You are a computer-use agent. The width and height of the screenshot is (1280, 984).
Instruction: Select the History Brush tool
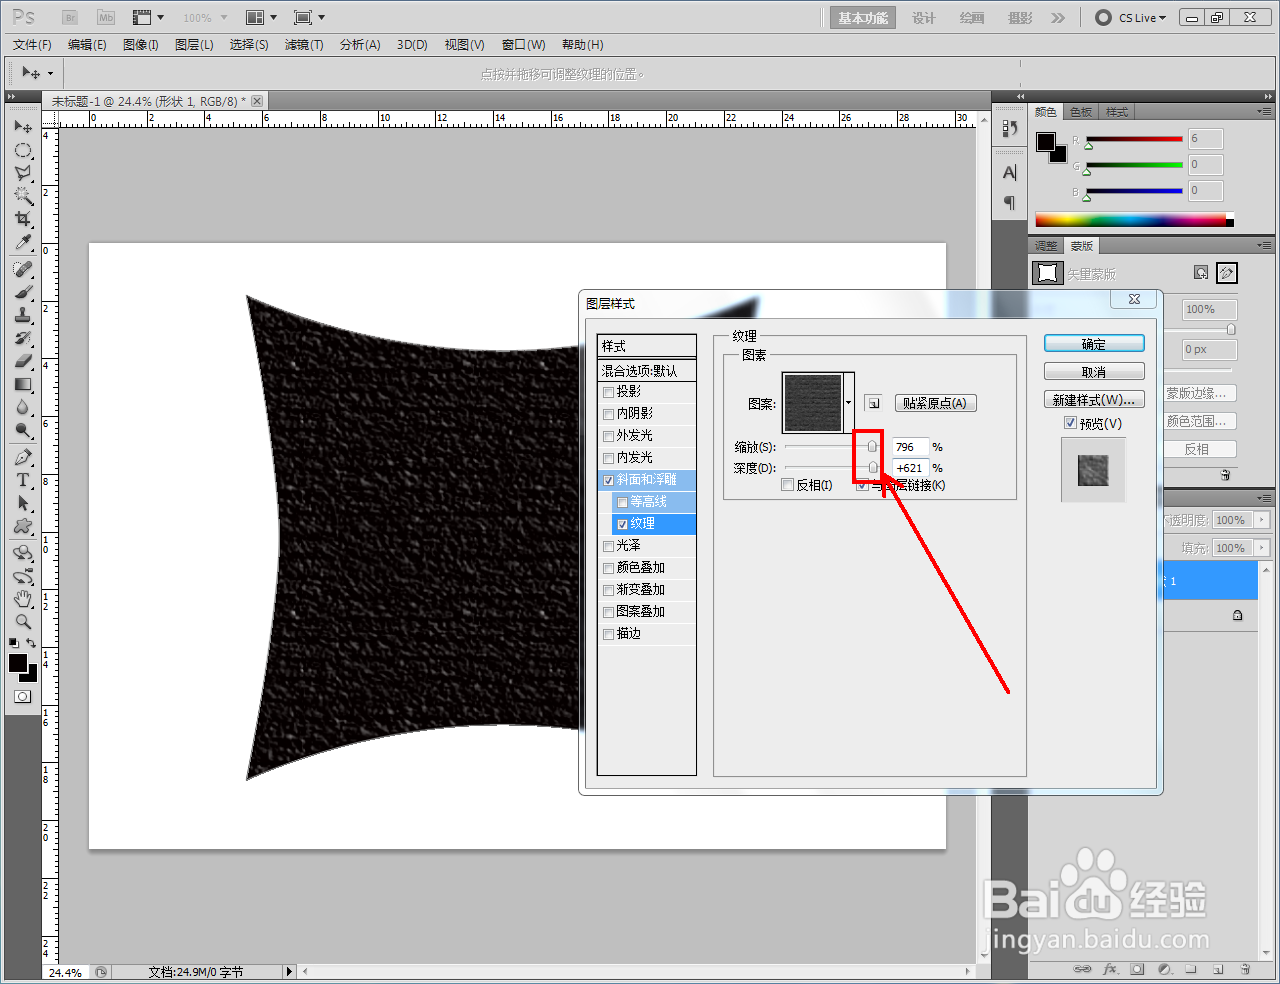point(23,338)
